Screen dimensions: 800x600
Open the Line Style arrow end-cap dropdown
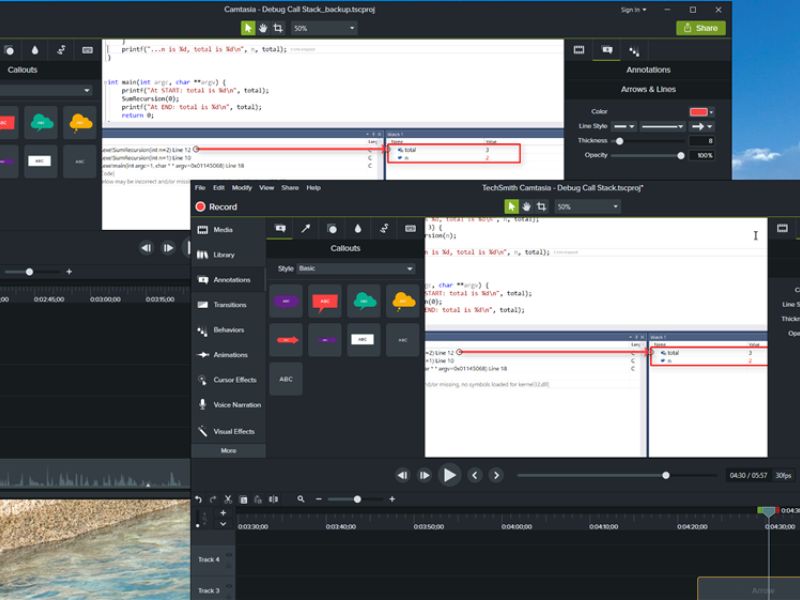(x=702, y=126)
